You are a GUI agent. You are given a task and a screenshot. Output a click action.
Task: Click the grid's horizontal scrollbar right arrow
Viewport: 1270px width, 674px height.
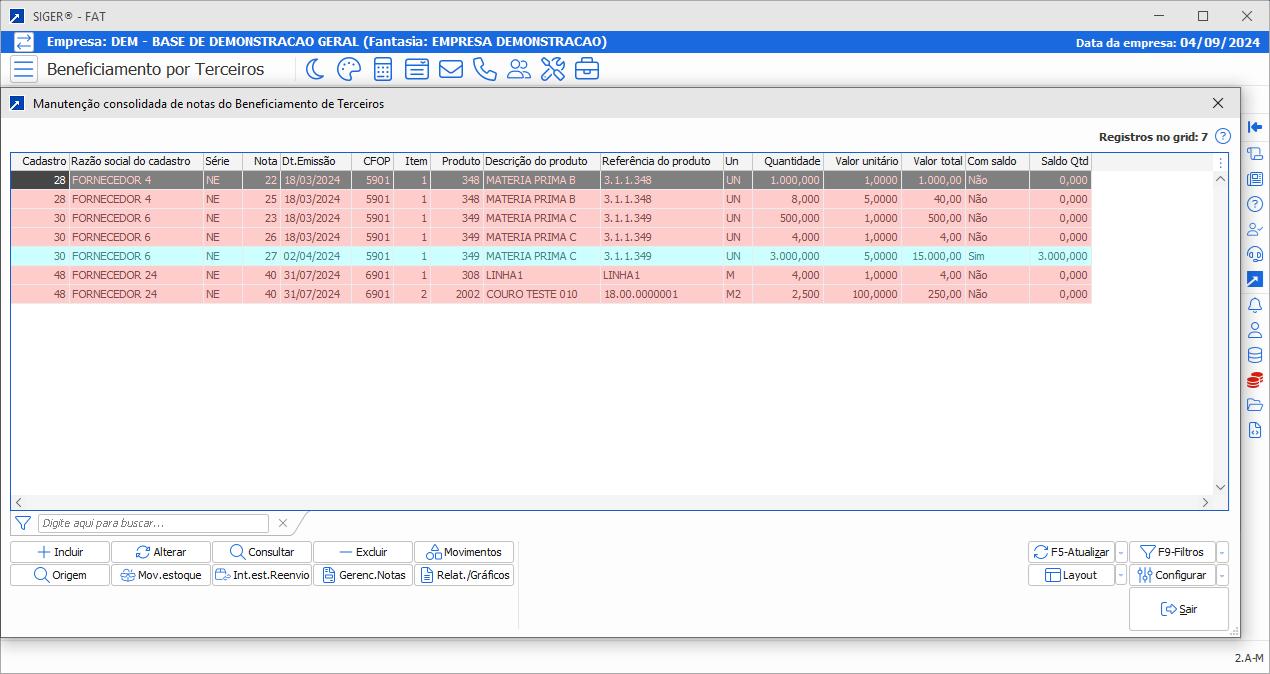pos(1206,502)
